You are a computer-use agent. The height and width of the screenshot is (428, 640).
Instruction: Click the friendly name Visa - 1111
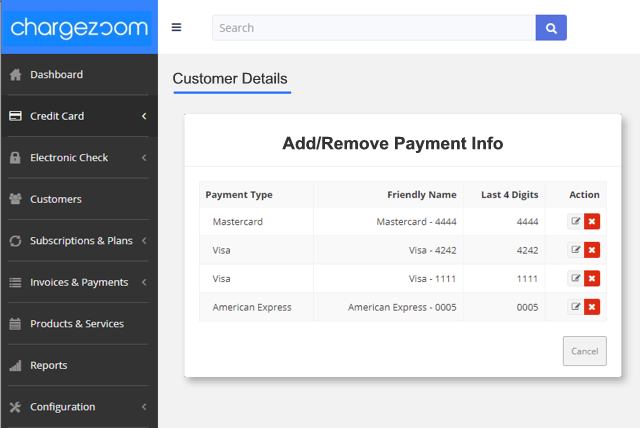pos(433,279)
